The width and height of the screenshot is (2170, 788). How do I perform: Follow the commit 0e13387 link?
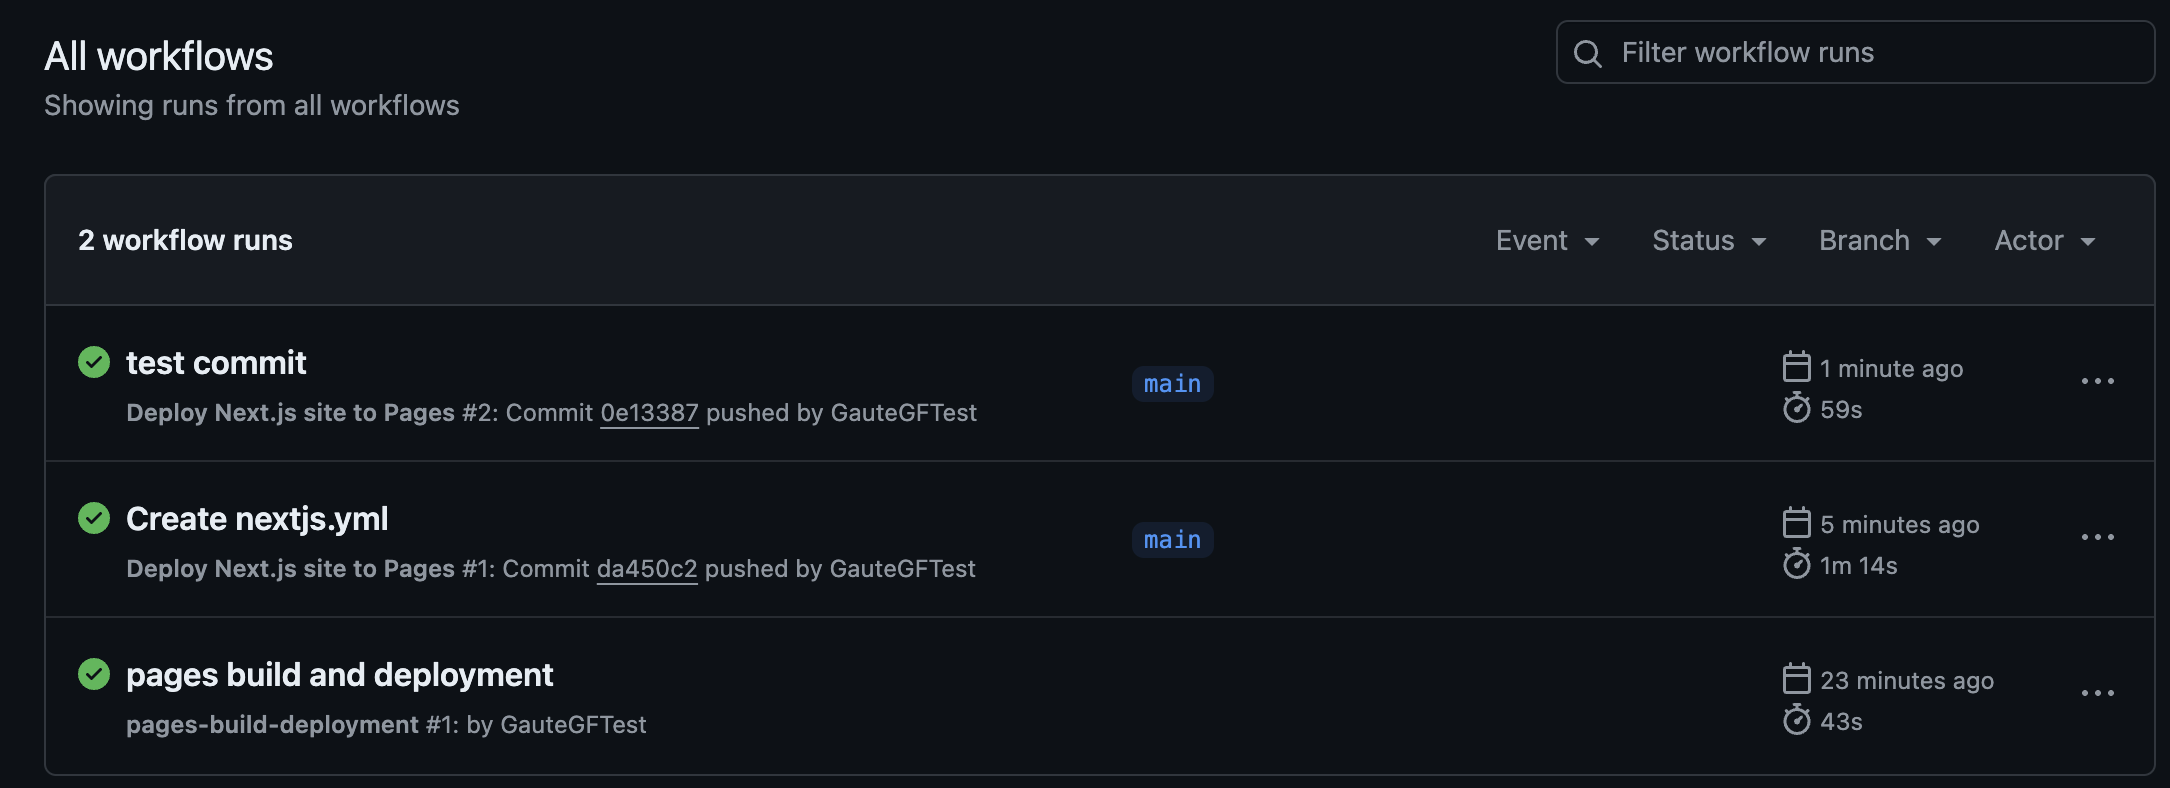click(649, 413)
